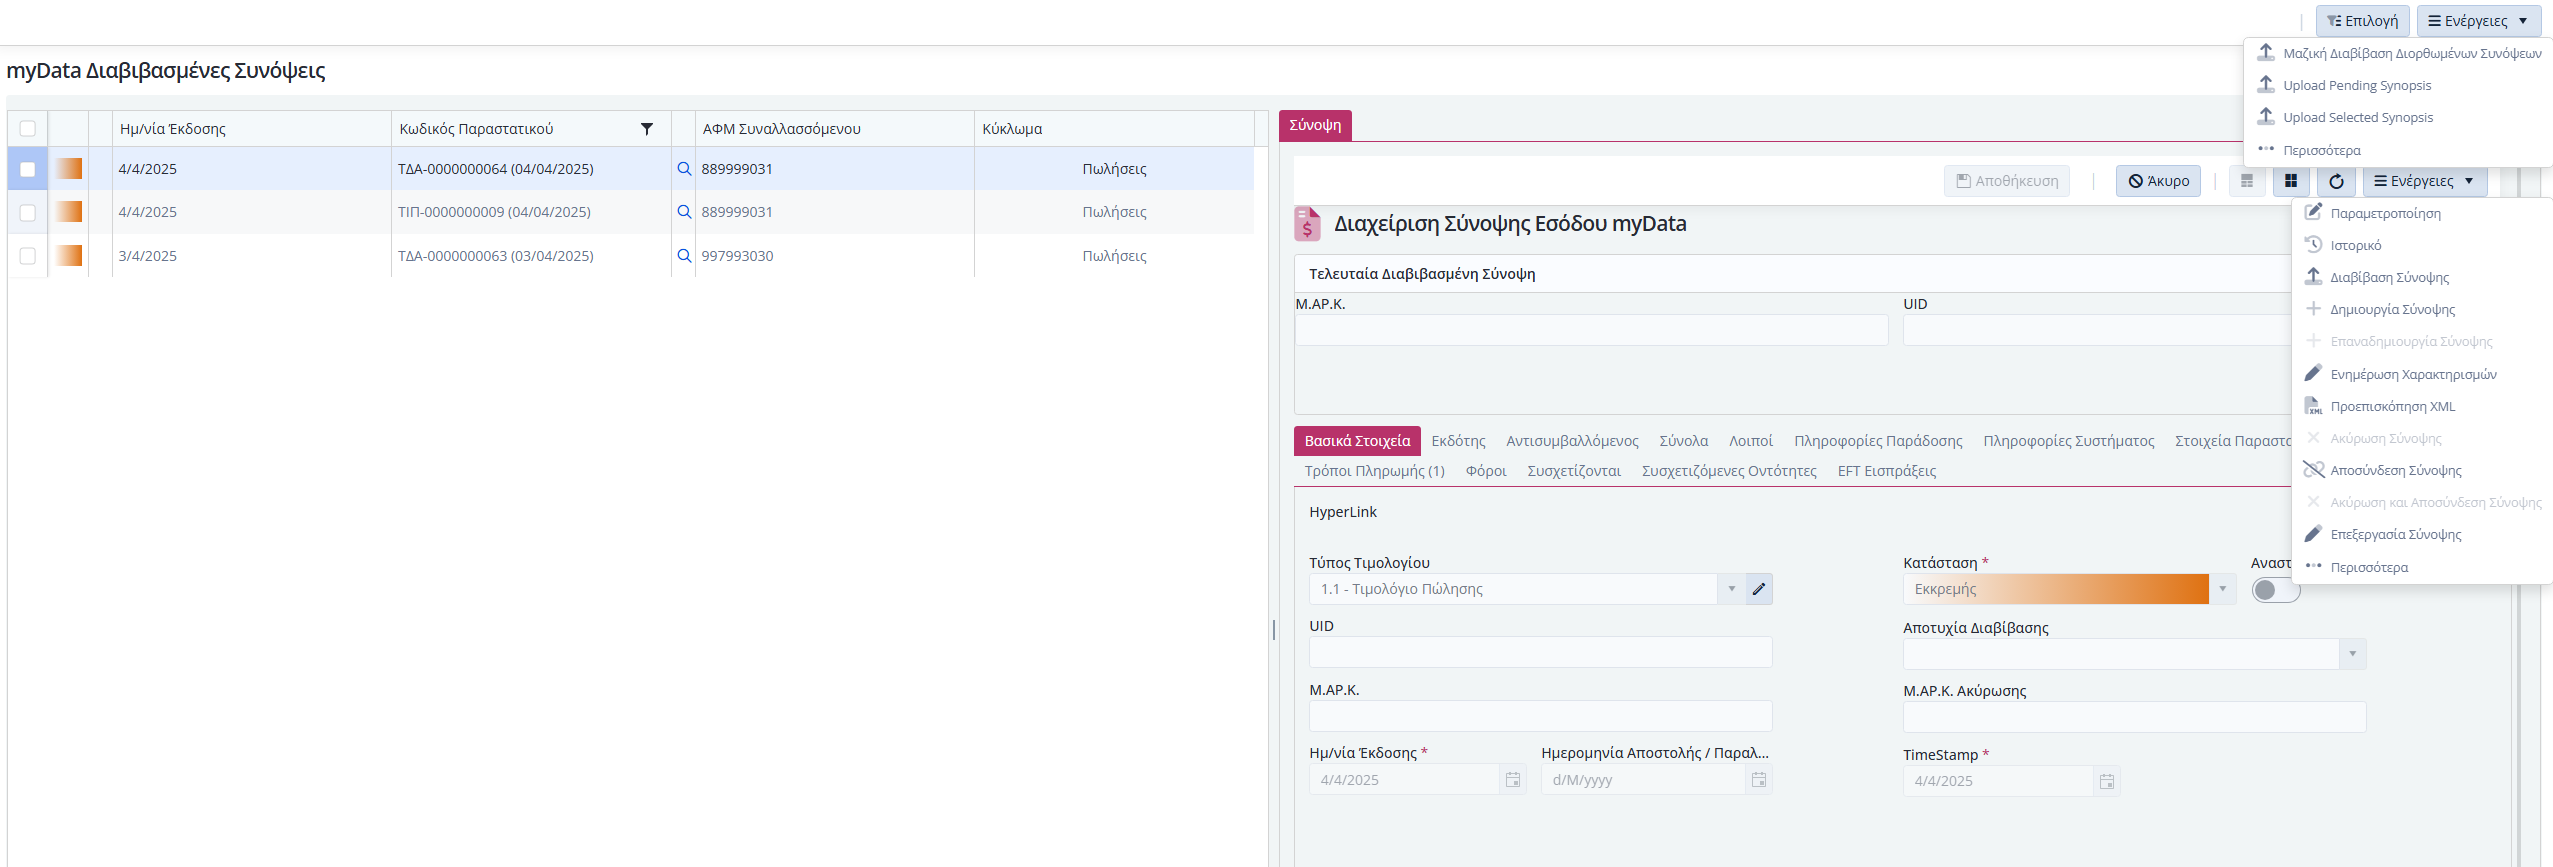Check the row ΤΙΠ-0000000009 checkbox
The height and width of the screenshot is (867, 2553).
(28, 212)
